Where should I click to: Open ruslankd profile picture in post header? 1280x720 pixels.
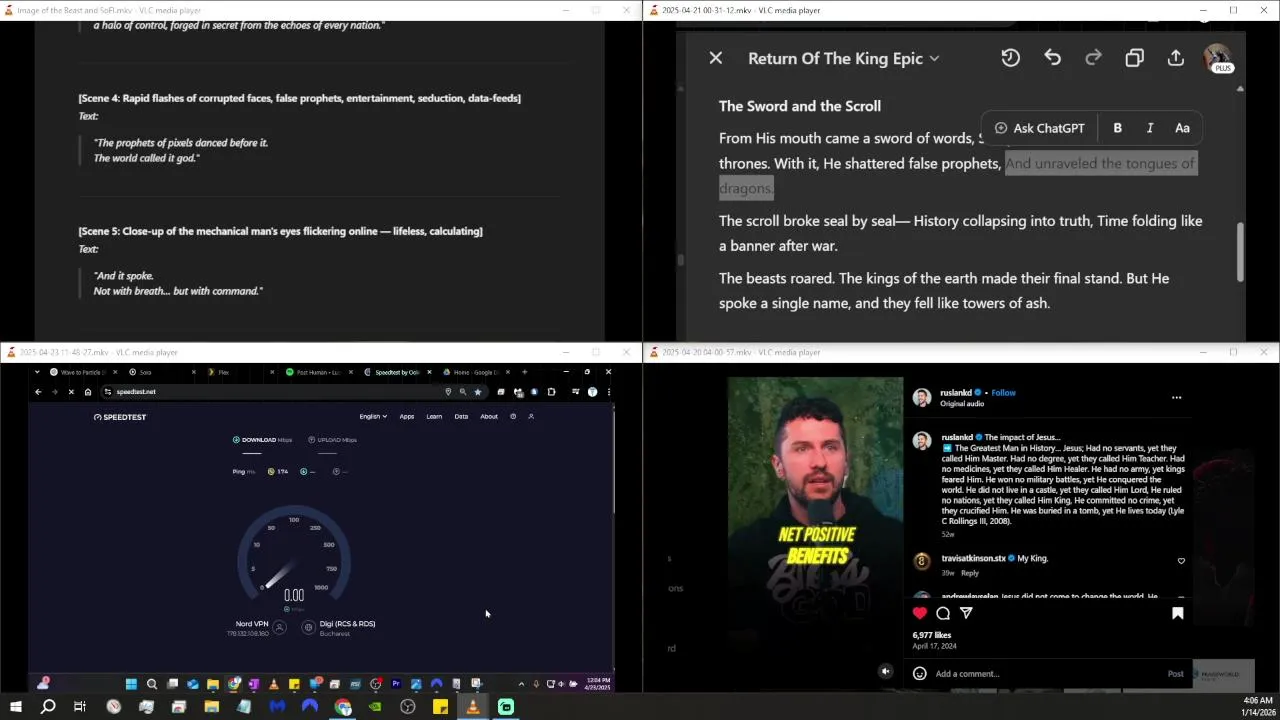coord(922,397)
